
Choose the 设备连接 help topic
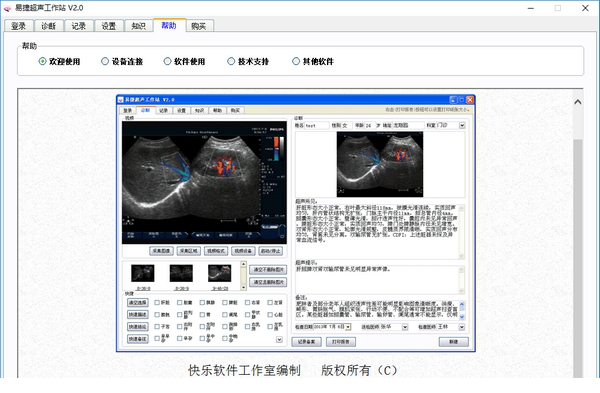[x=122, y=61]
